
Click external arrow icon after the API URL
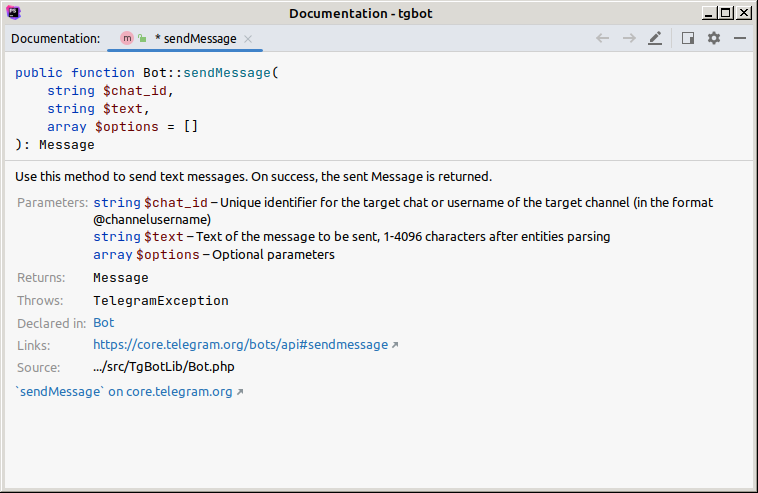tap(395, 345)
